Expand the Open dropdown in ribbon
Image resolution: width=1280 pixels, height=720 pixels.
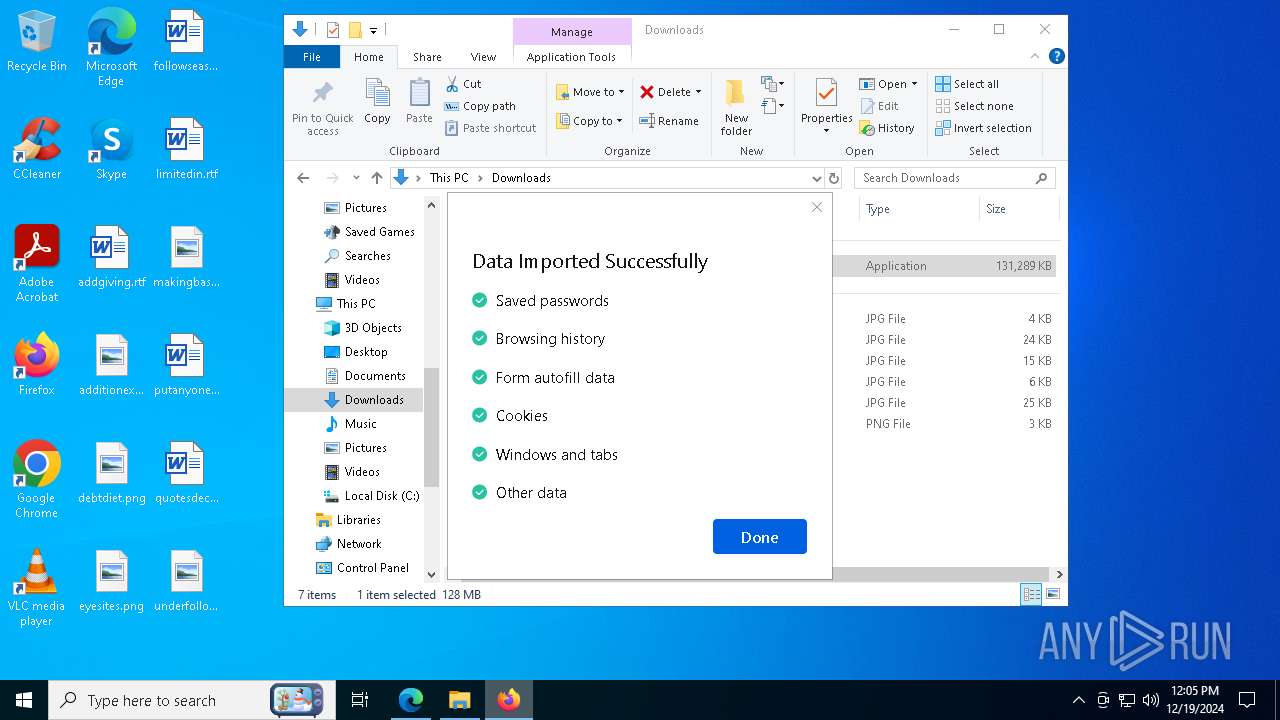coord(914,84)
